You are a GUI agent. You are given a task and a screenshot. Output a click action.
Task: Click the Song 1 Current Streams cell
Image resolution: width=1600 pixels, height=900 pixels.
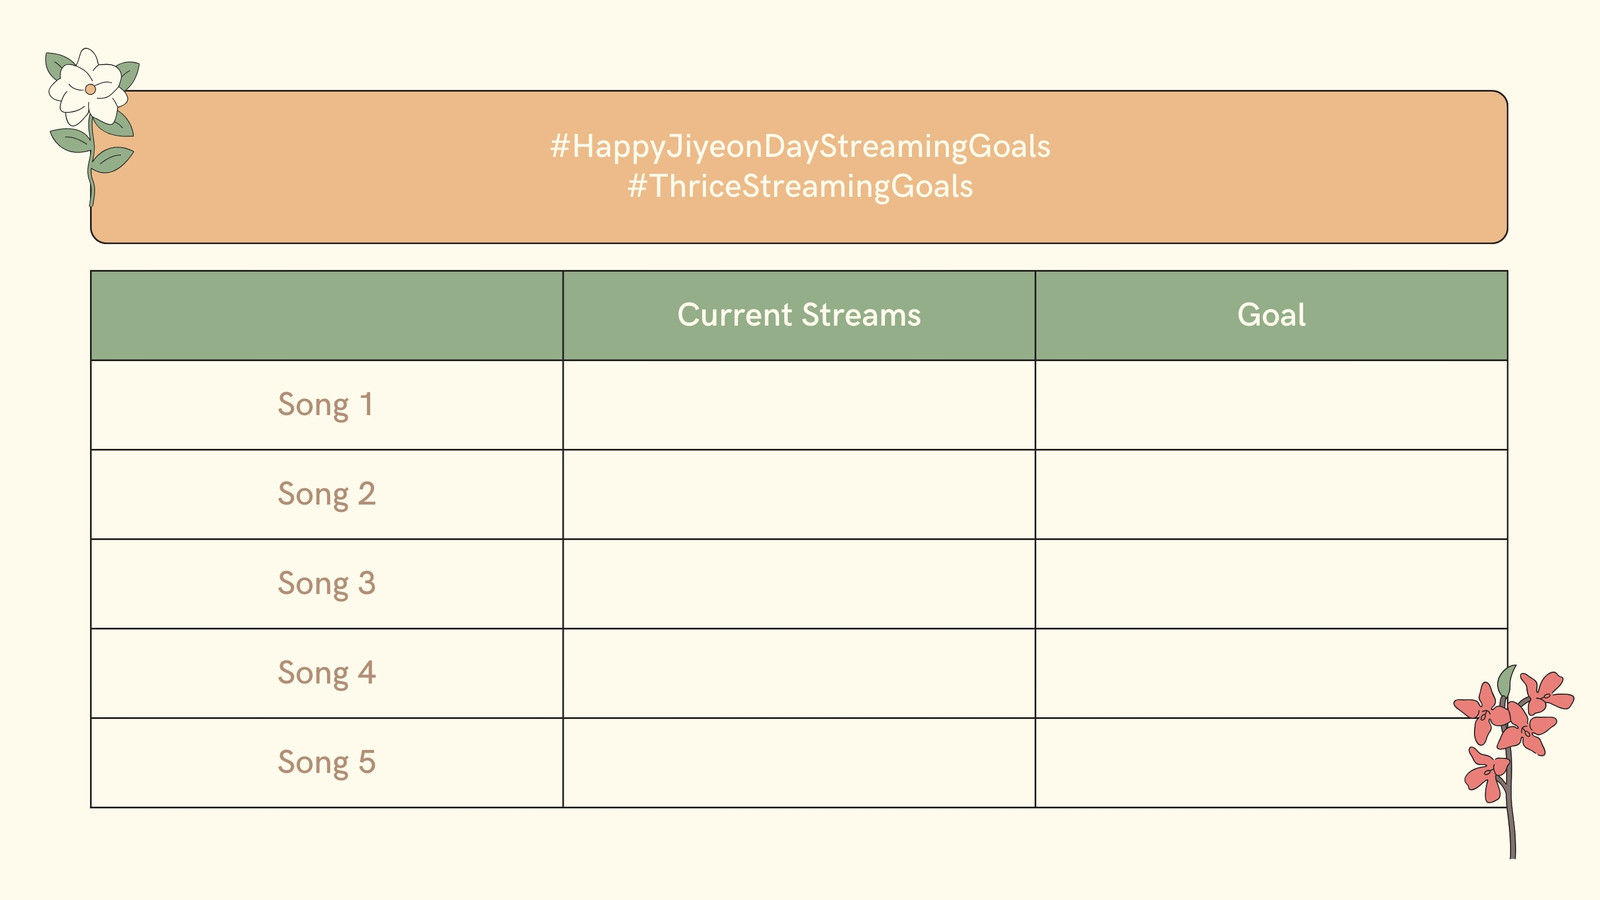click(x=799, y=405)
